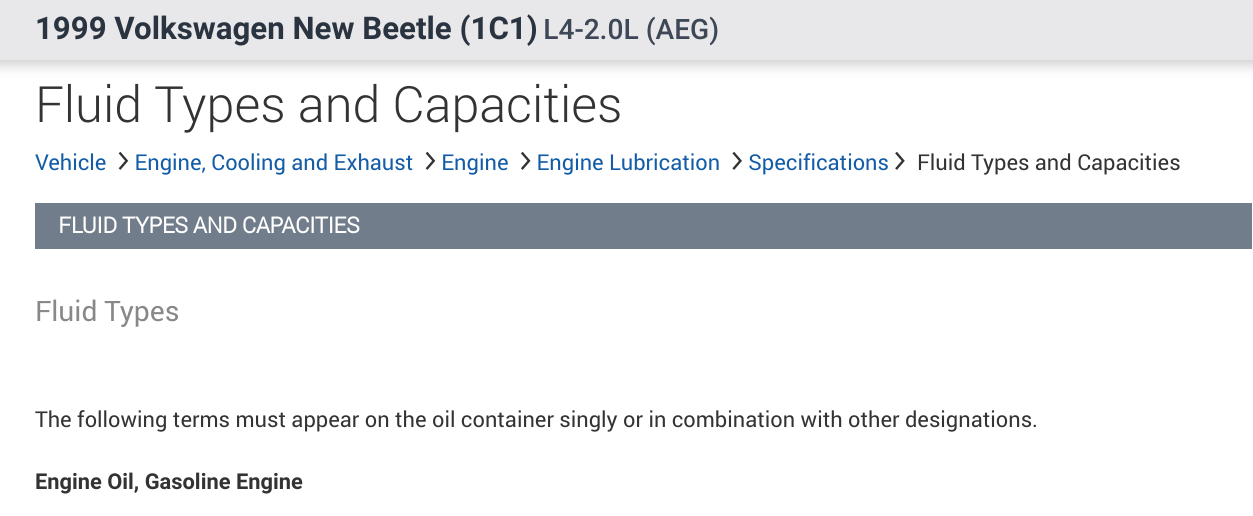Click the final Fluid Types and Capacities breadcrumb
Screen dimensions: 1253x516
click(1048, 163)
